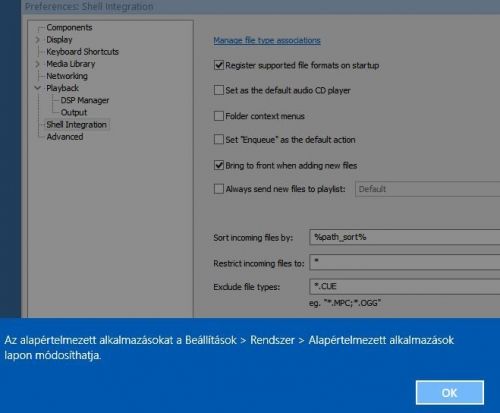
Task: Open the DSP Manager page
Action: point(85,100)
